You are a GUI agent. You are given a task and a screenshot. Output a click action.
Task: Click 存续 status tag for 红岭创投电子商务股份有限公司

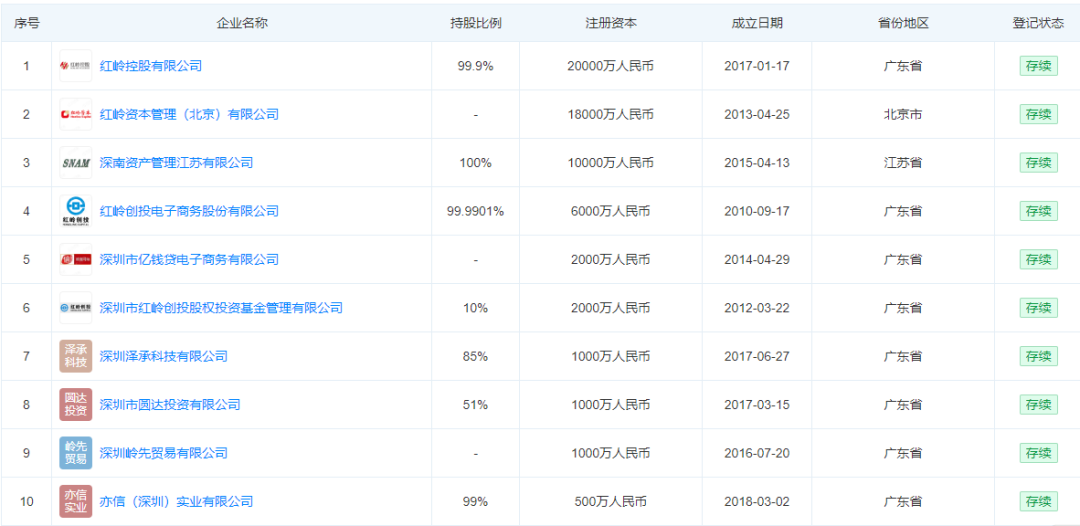pos(1038,211)
